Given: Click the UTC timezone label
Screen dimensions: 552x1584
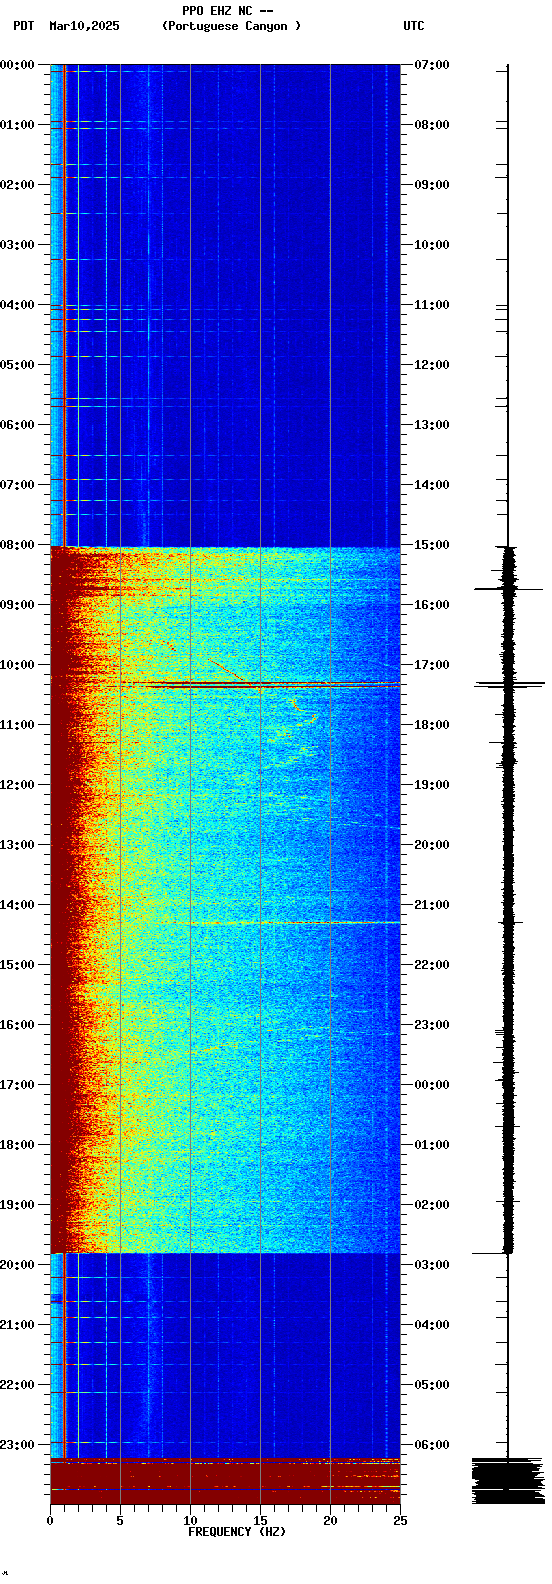Looking at the screenshot, I should pyautogui.click(x=414, y=26).
